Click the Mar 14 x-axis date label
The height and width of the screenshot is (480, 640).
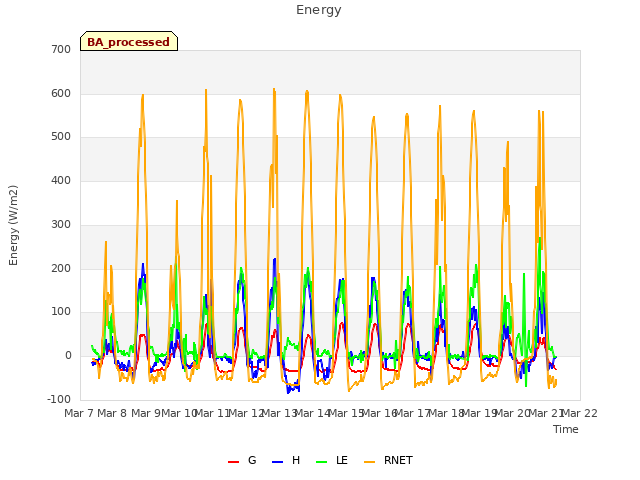coord(313,413)
